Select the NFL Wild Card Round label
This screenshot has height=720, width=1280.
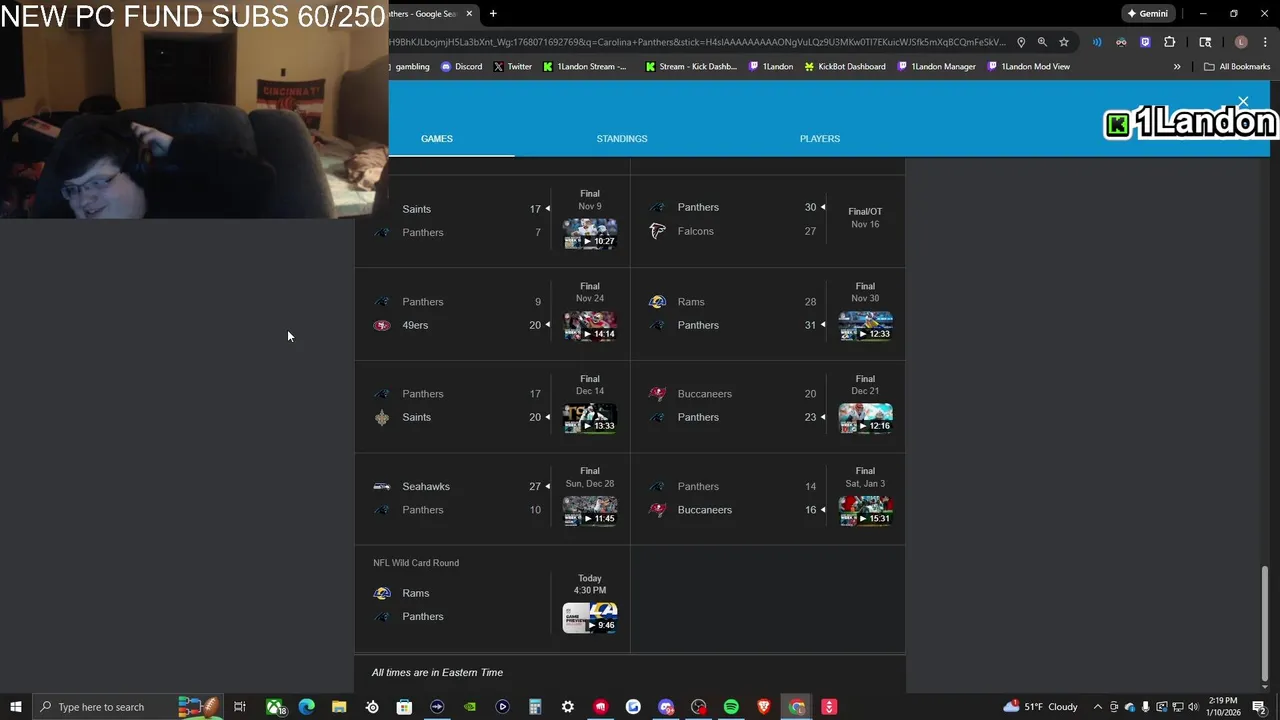point(416,563)
